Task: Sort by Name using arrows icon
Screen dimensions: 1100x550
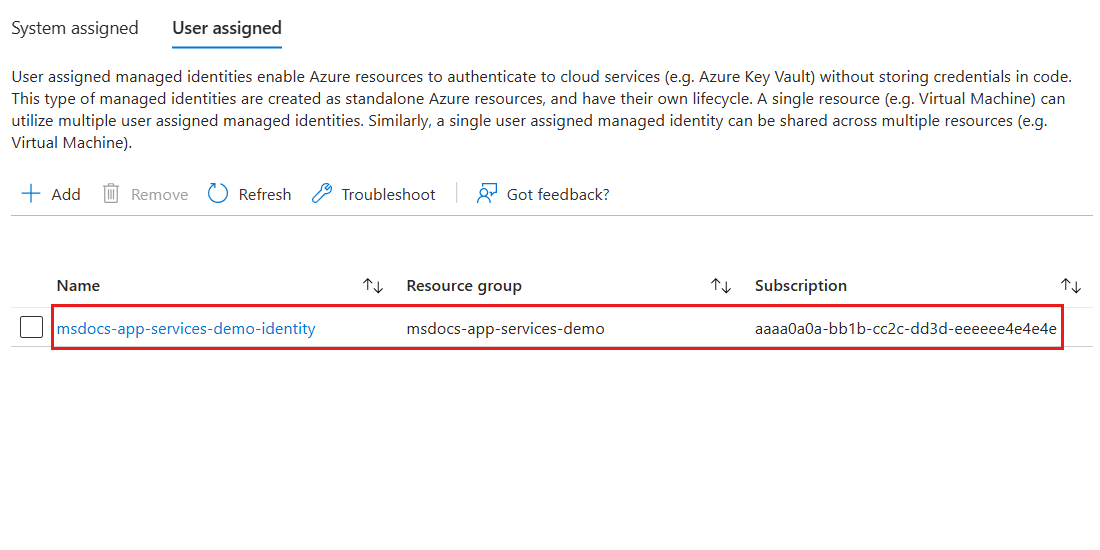Action: [373, 286]
